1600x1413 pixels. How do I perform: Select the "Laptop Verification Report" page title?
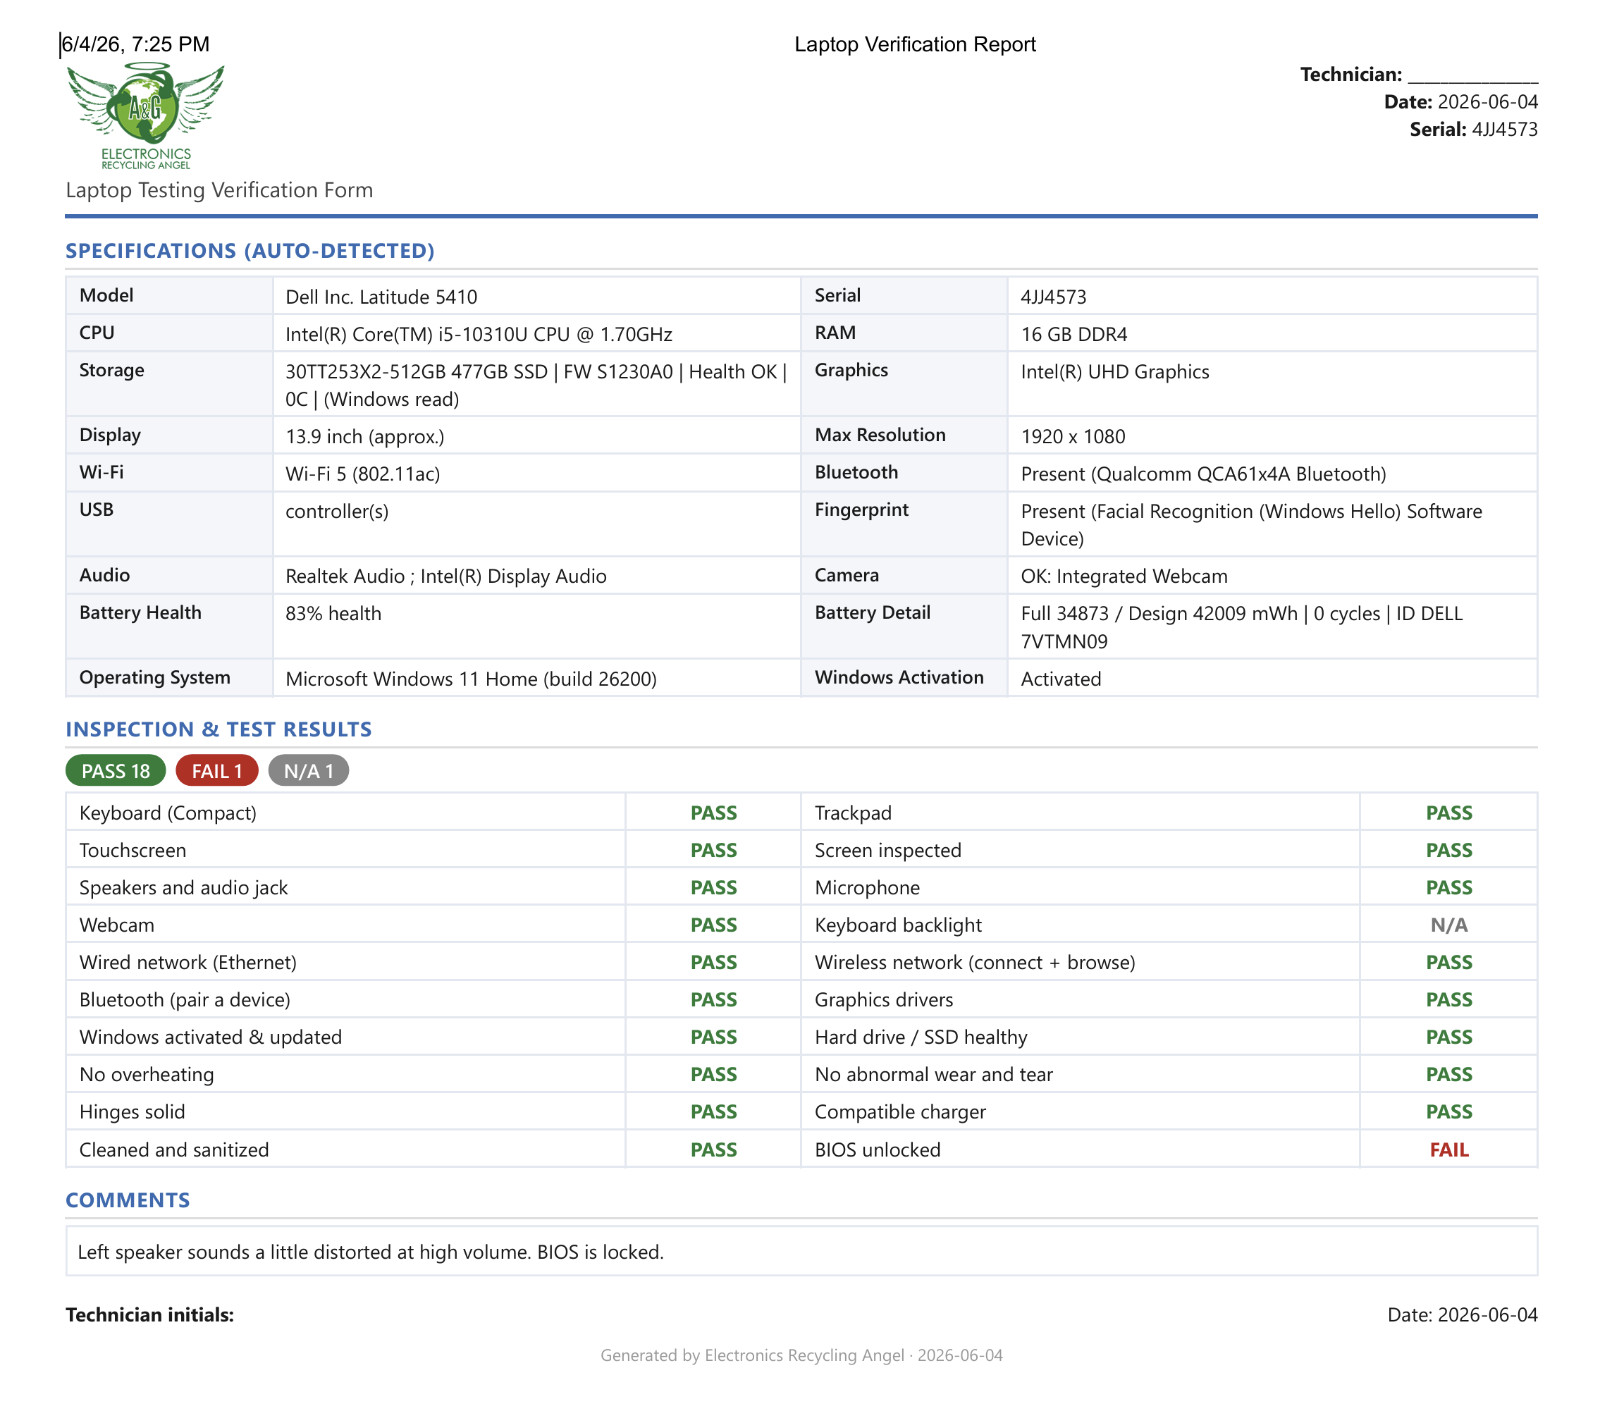(x=915, y=44)
